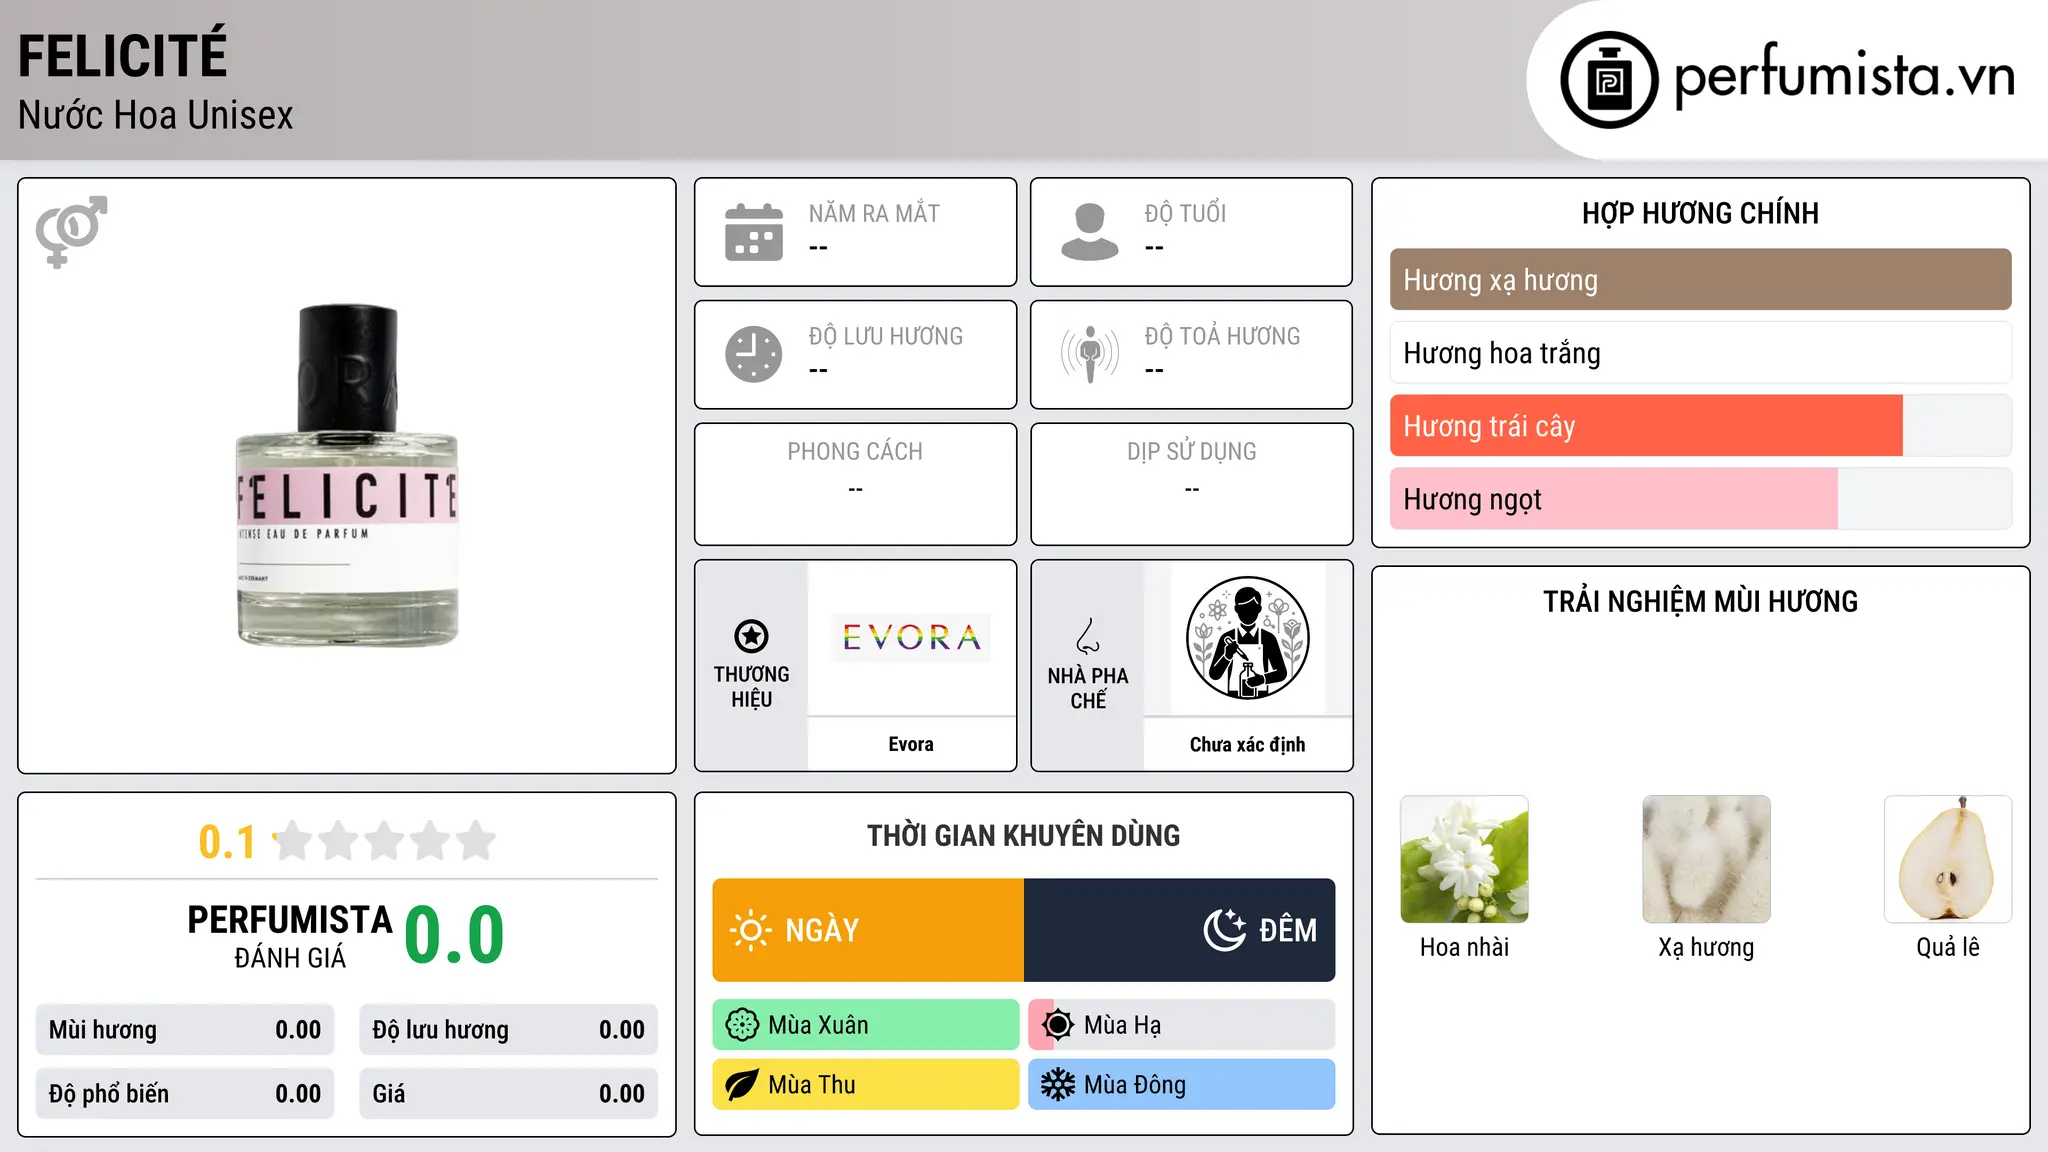
Task: Open the Evora brand logo image
Action: 911,637
